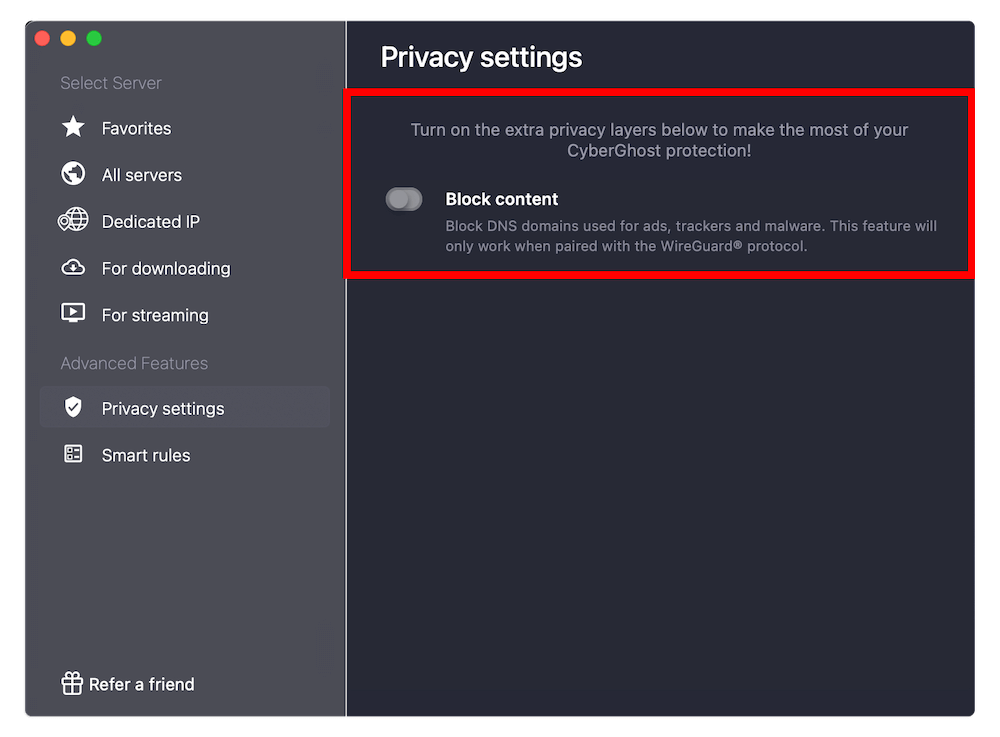Click the Block content label

tap(502, 199)
